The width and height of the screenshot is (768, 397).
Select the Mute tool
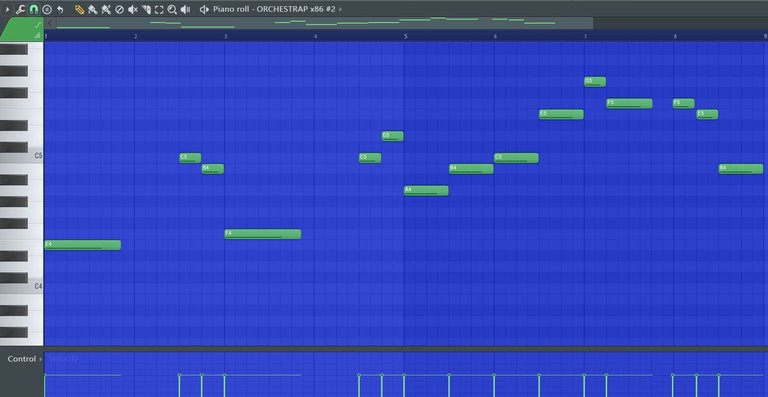[132, 9]
